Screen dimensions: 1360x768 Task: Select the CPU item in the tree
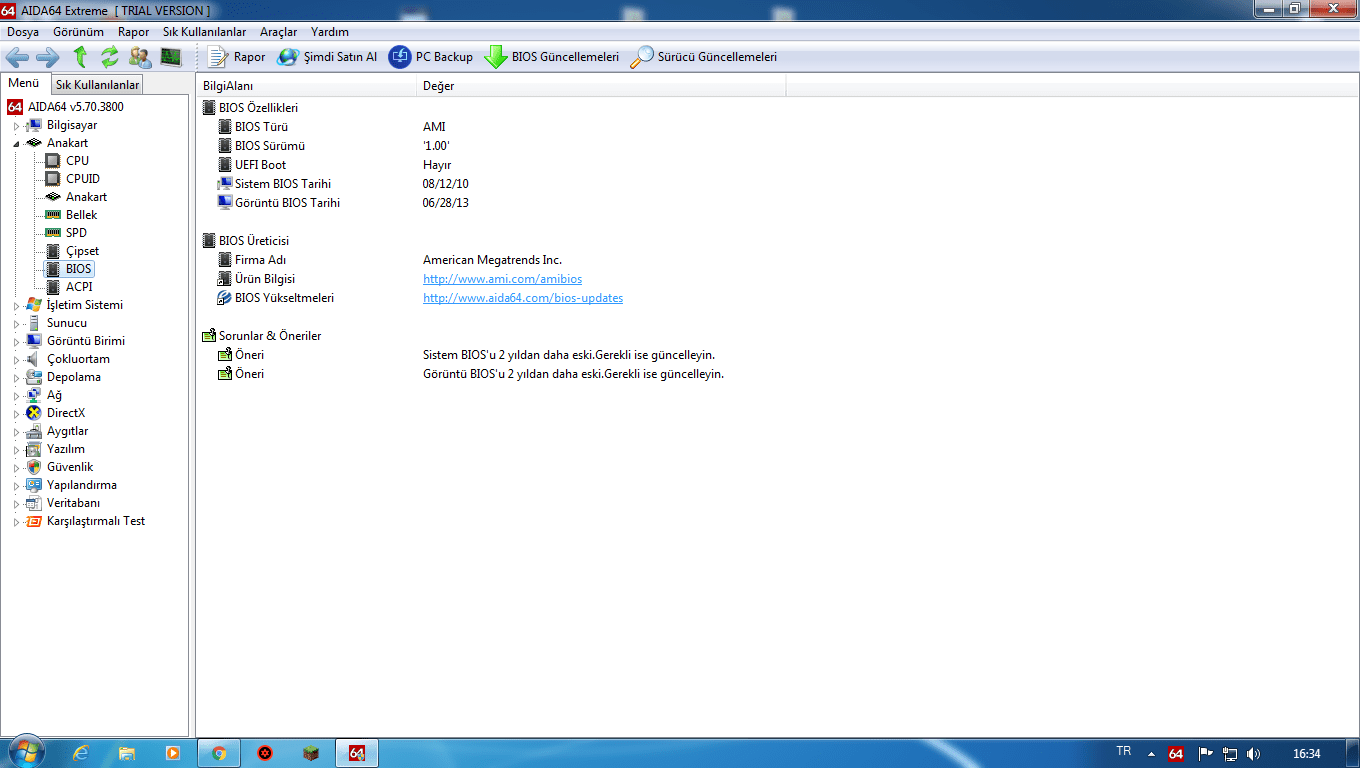77,161
